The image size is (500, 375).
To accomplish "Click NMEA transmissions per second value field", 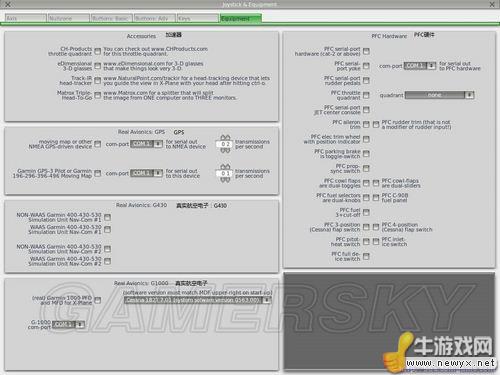I will [225, 144].
